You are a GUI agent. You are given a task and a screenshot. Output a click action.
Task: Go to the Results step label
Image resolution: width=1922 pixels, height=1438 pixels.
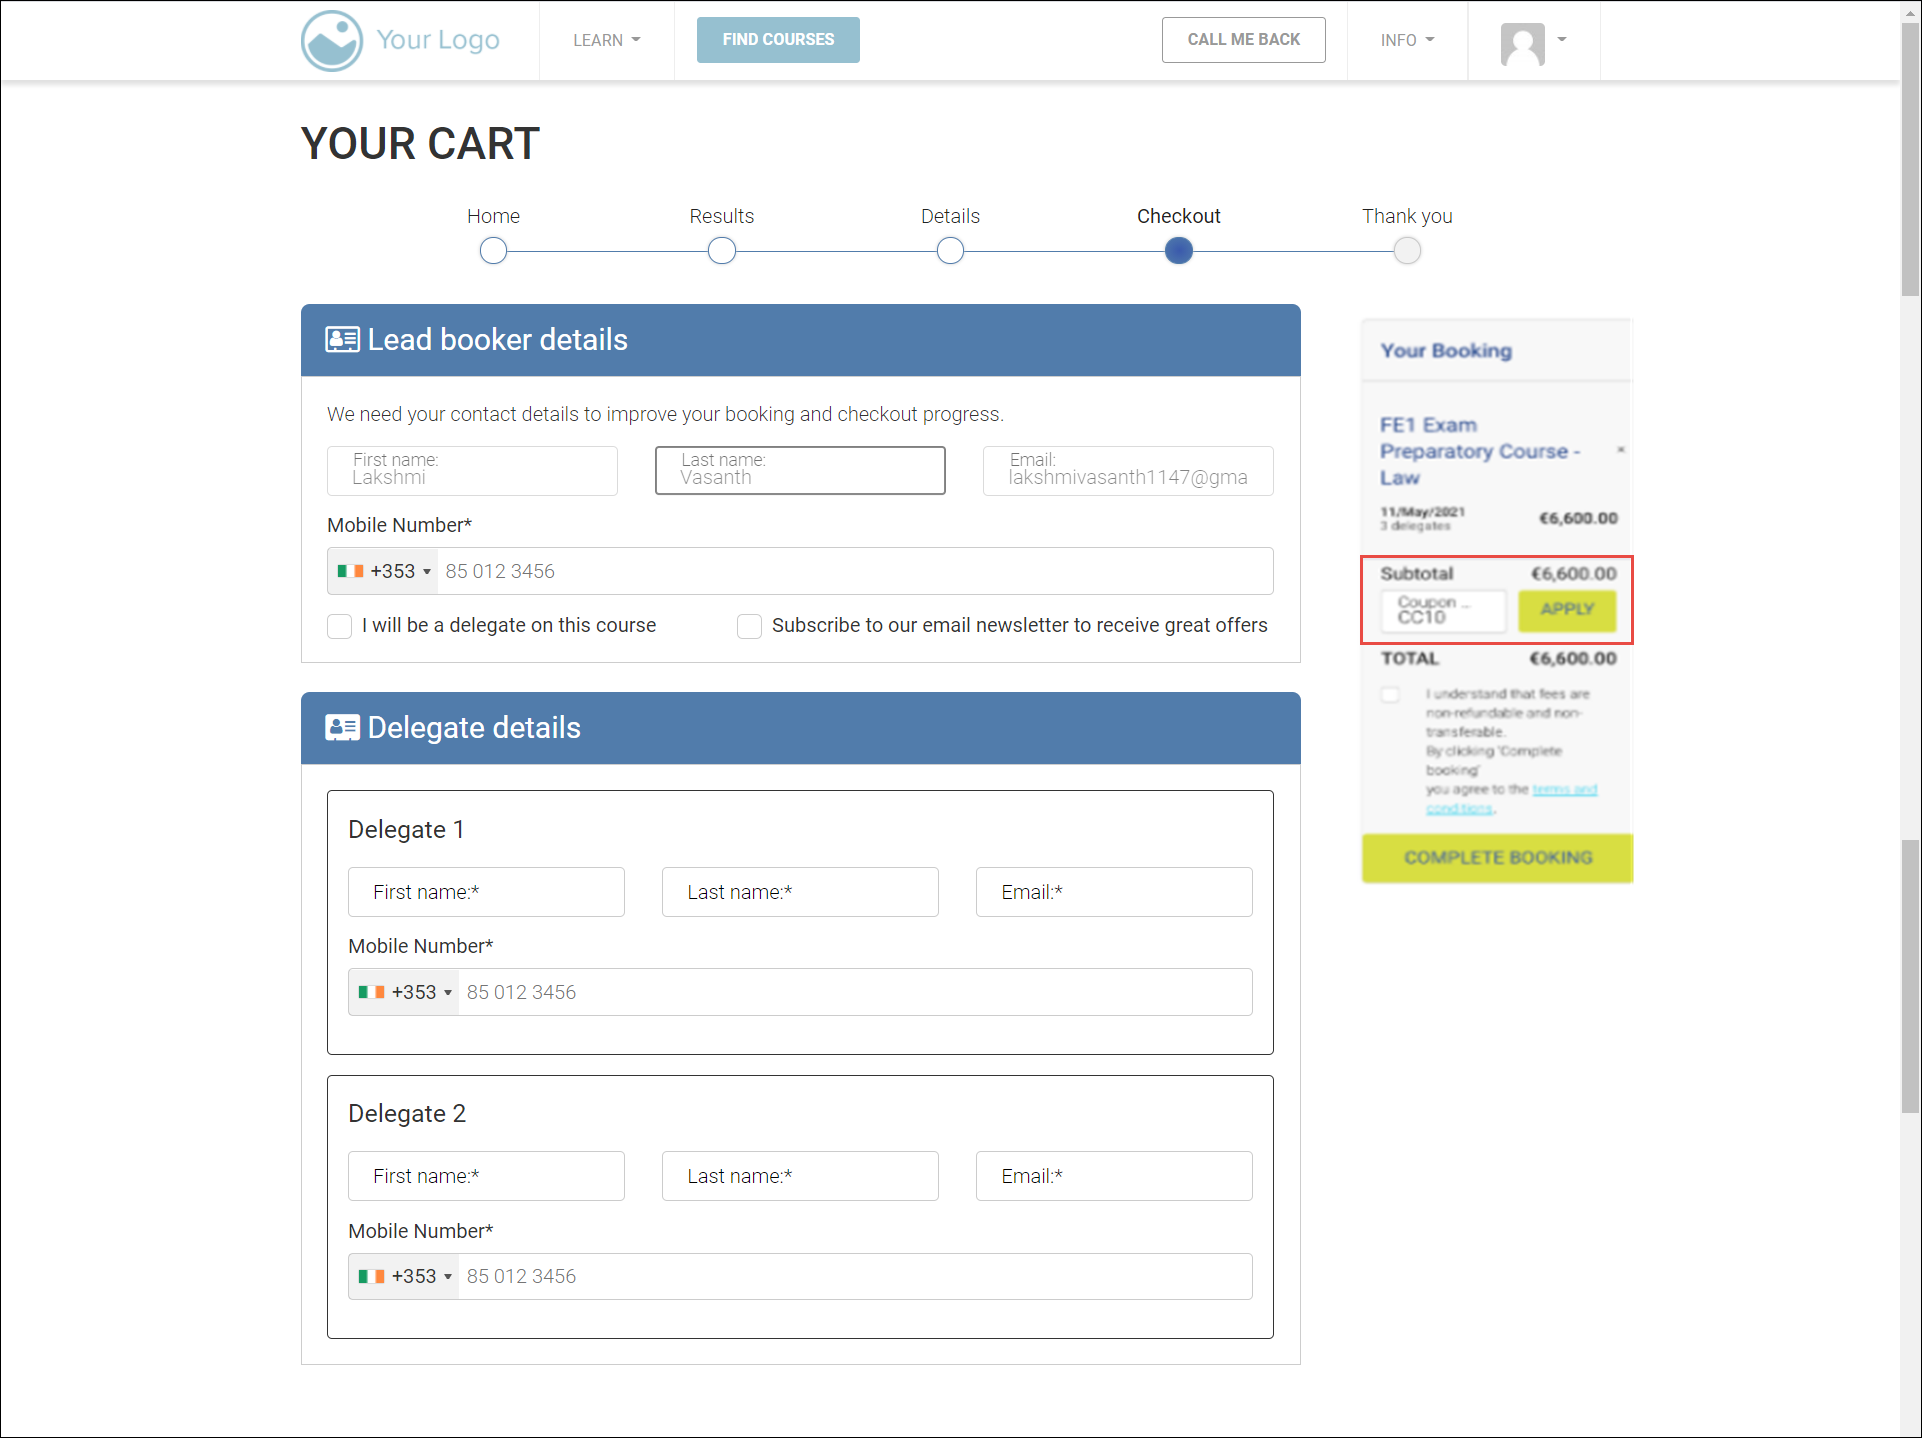(721, 216)
